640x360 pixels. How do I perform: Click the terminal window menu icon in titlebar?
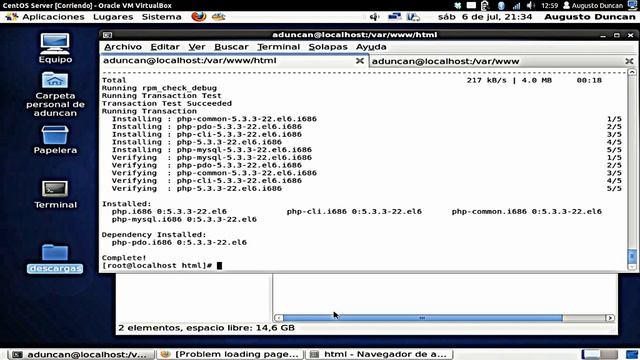(107, 35)
